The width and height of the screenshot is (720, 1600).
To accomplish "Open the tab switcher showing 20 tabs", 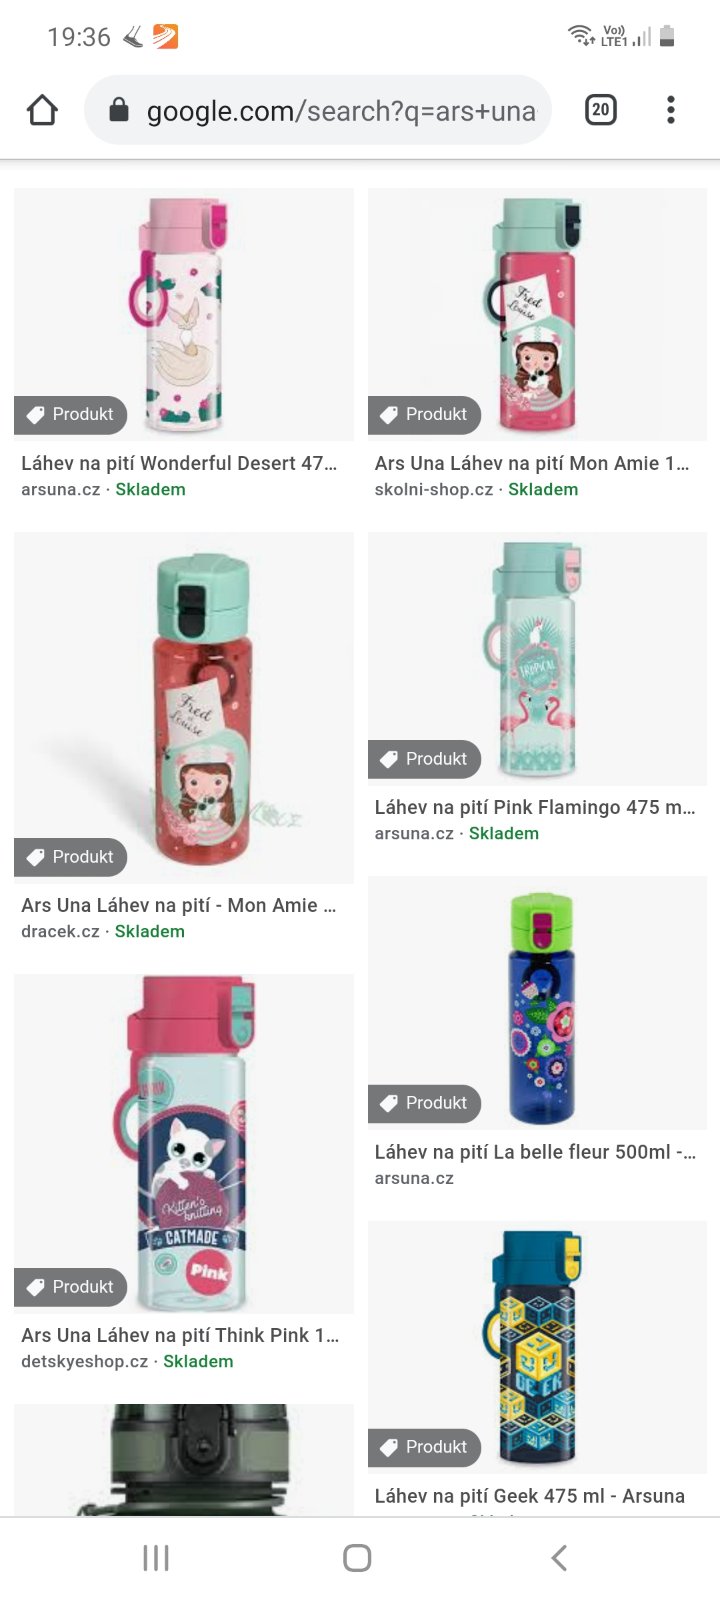I will pos(600,110).
